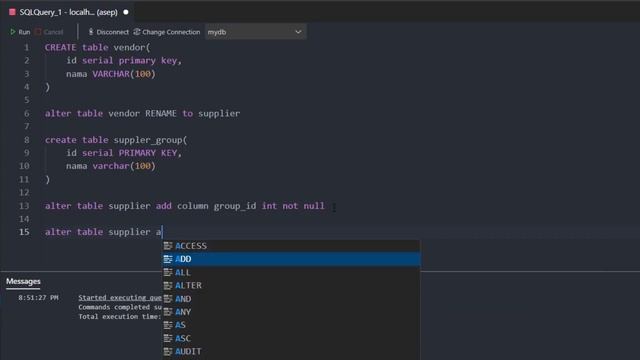Click the keyword icon beside ALL
This screenshot has height=360, width=640.
(x=168, y=272)
